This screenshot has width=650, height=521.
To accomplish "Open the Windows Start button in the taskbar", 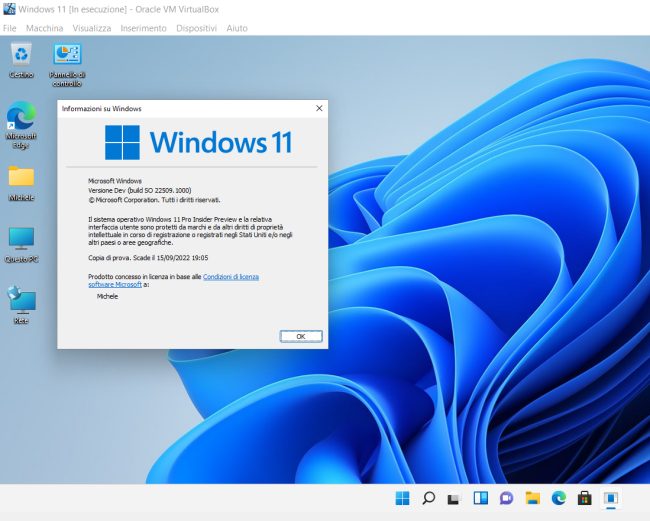I will pyautogui.click(x=402, y=498).
